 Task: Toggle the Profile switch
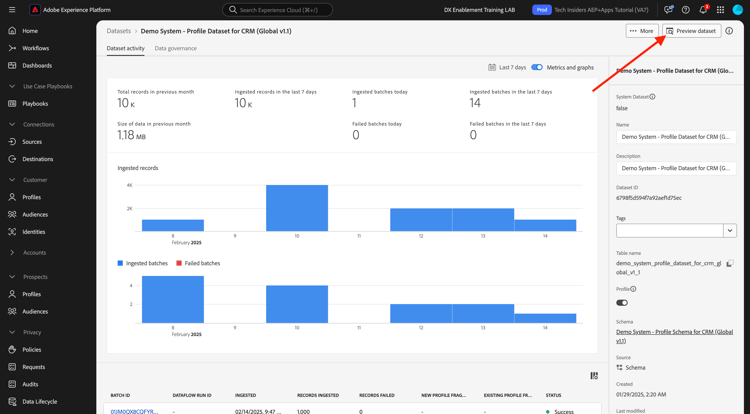click(x=622, y=303)
